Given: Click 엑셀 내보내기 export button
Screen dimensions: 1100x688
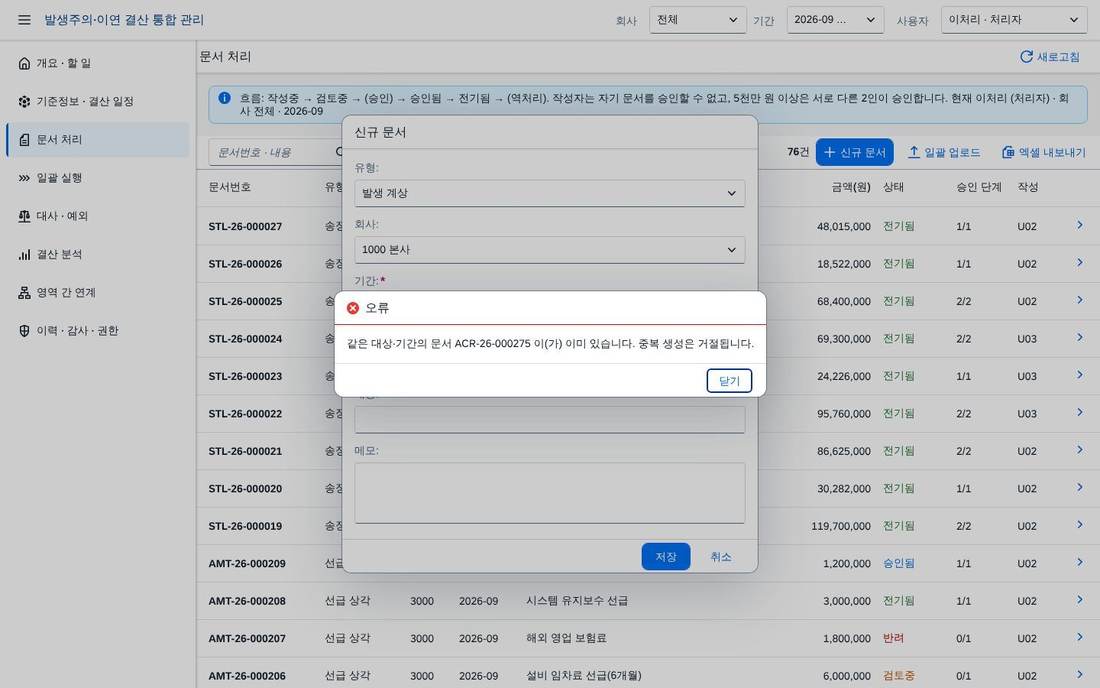Looking at the screenshot, I should point(1043,152).
